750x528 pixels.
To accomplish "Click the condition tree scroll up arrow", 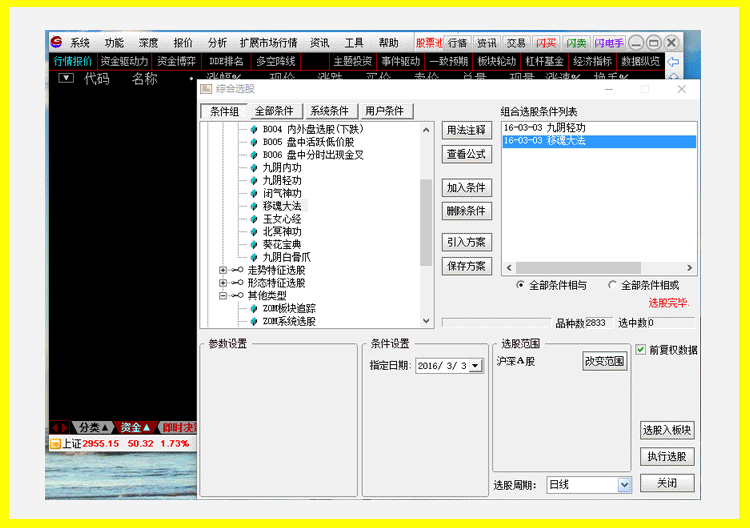I will [x=426, y=130].
